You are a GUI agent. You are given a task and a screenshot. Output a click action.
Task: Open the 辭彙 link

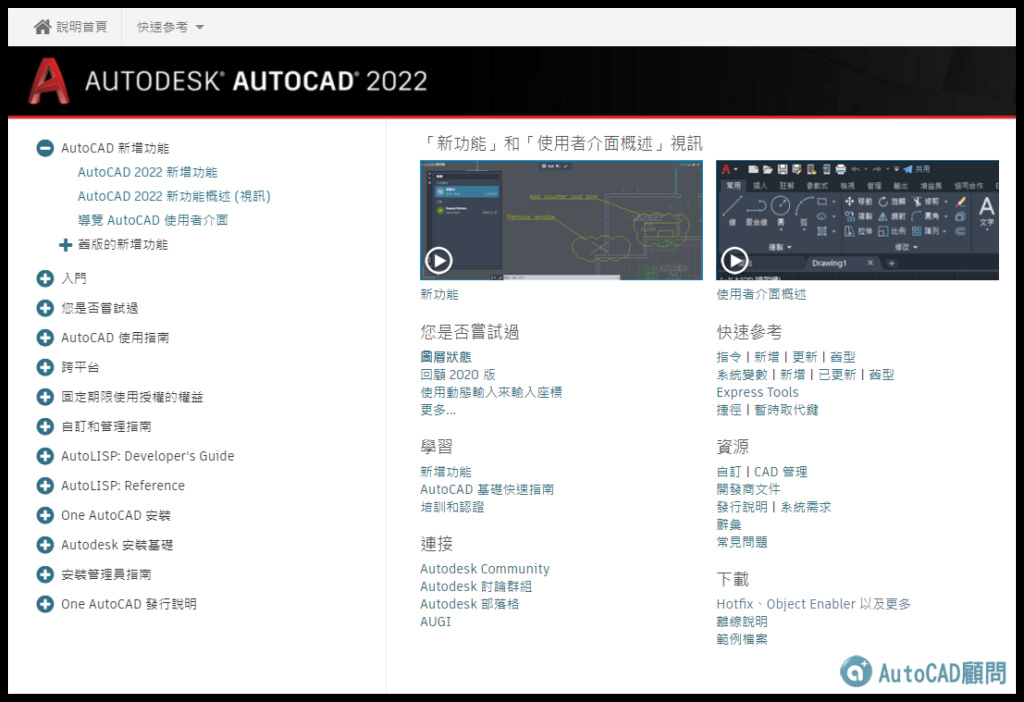pyautogui.click(x=729, y=525)
